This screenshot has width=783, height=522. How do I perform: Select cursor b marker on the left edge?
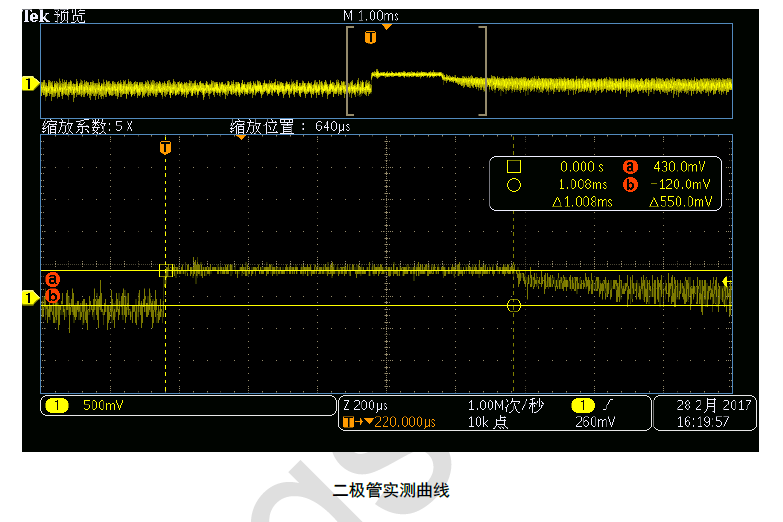53,296
